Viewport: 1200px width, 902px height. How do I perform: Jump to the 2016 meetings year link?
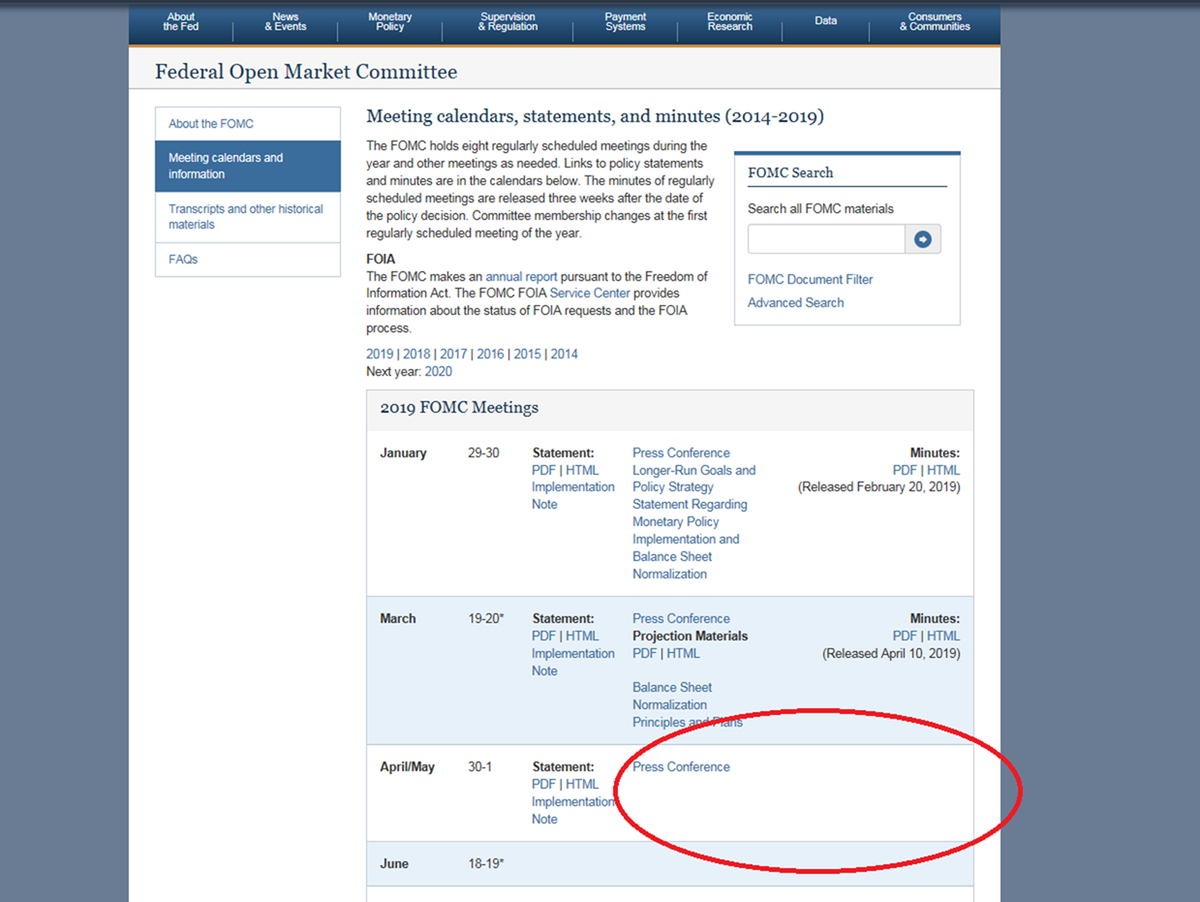pos(490,354)
